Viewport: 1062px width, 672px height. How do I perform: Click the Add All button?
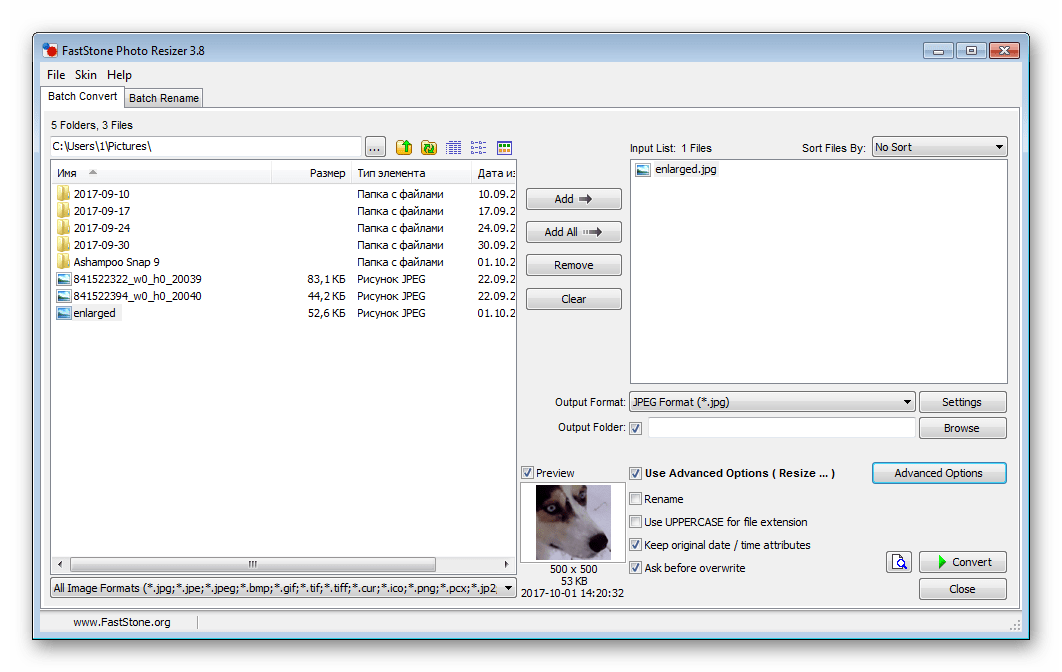(x=573, y=232)
